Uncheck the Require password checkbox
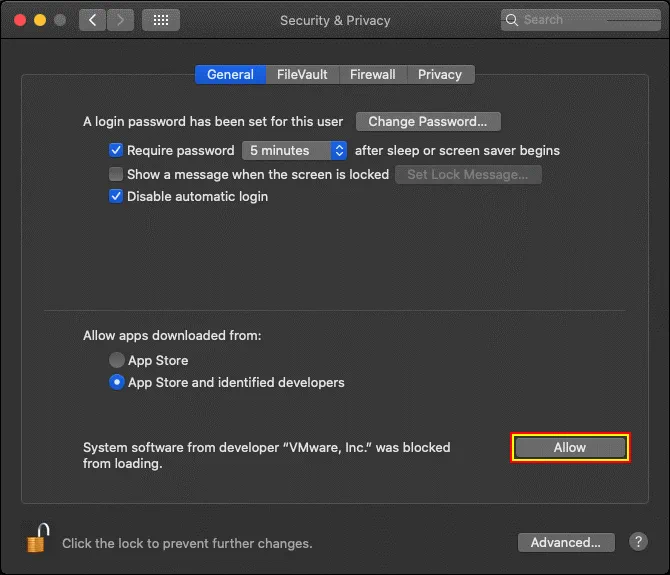Screen dimensions: 670x575 116,151
